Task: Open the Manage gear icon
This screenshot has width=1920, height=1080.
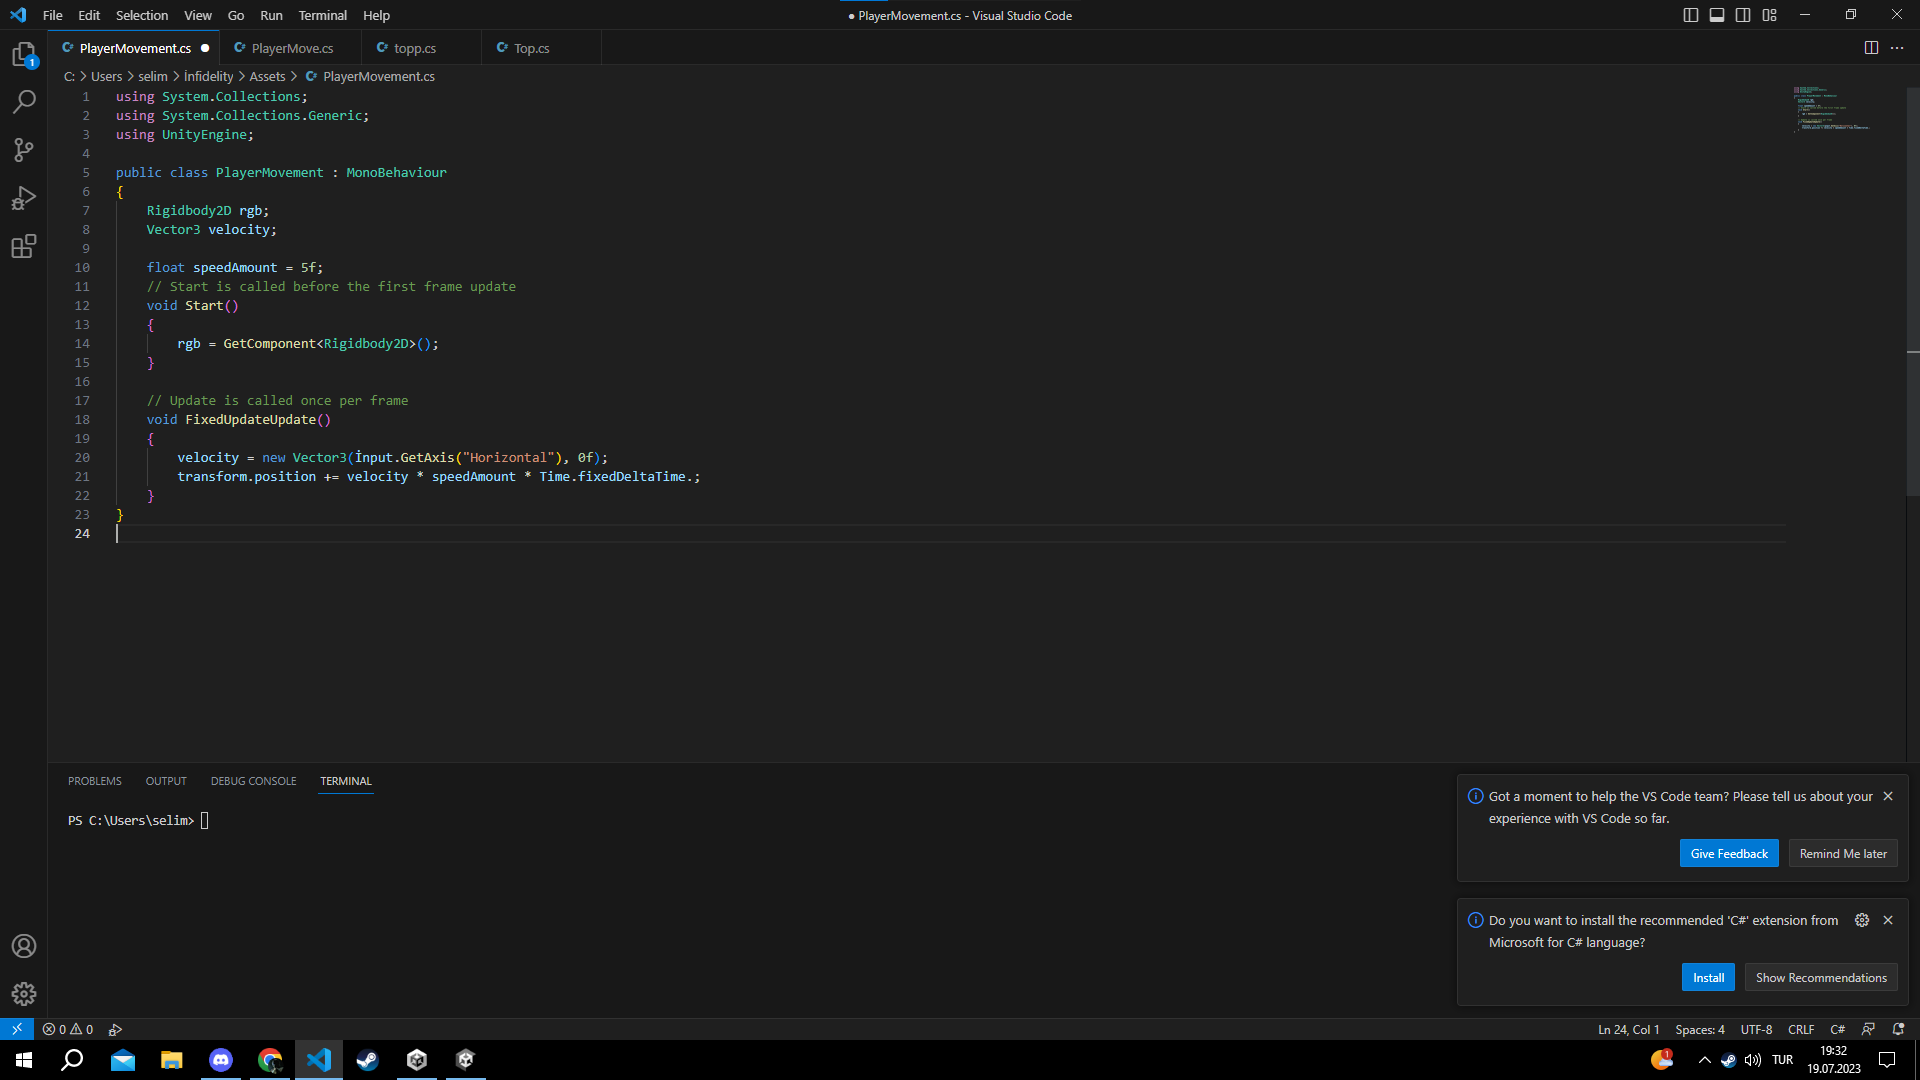Action: [x=24, y=994]
